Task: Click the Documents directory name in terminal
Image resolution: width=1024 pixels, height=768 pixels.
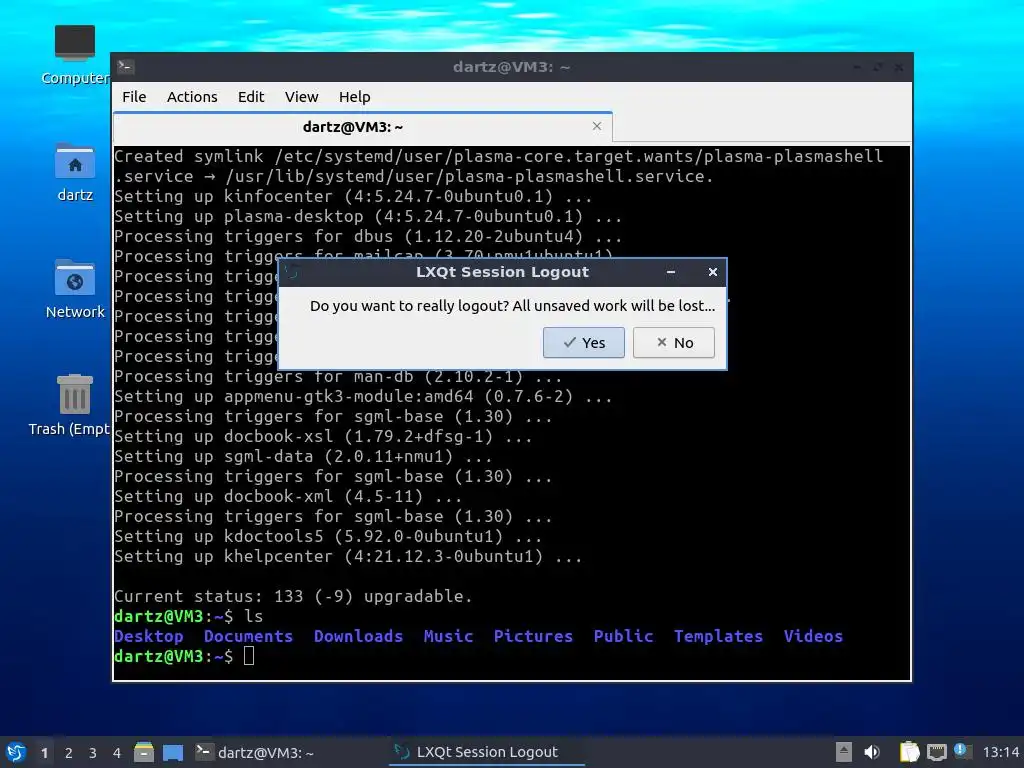Action: [x=248, y=636]
